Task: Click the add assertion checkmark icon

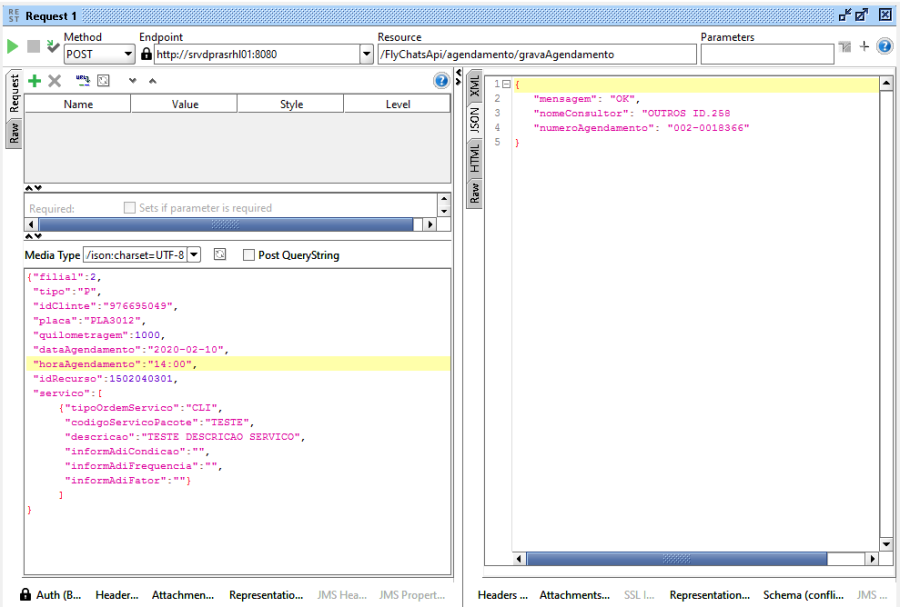Action: (x=52, y=47)
